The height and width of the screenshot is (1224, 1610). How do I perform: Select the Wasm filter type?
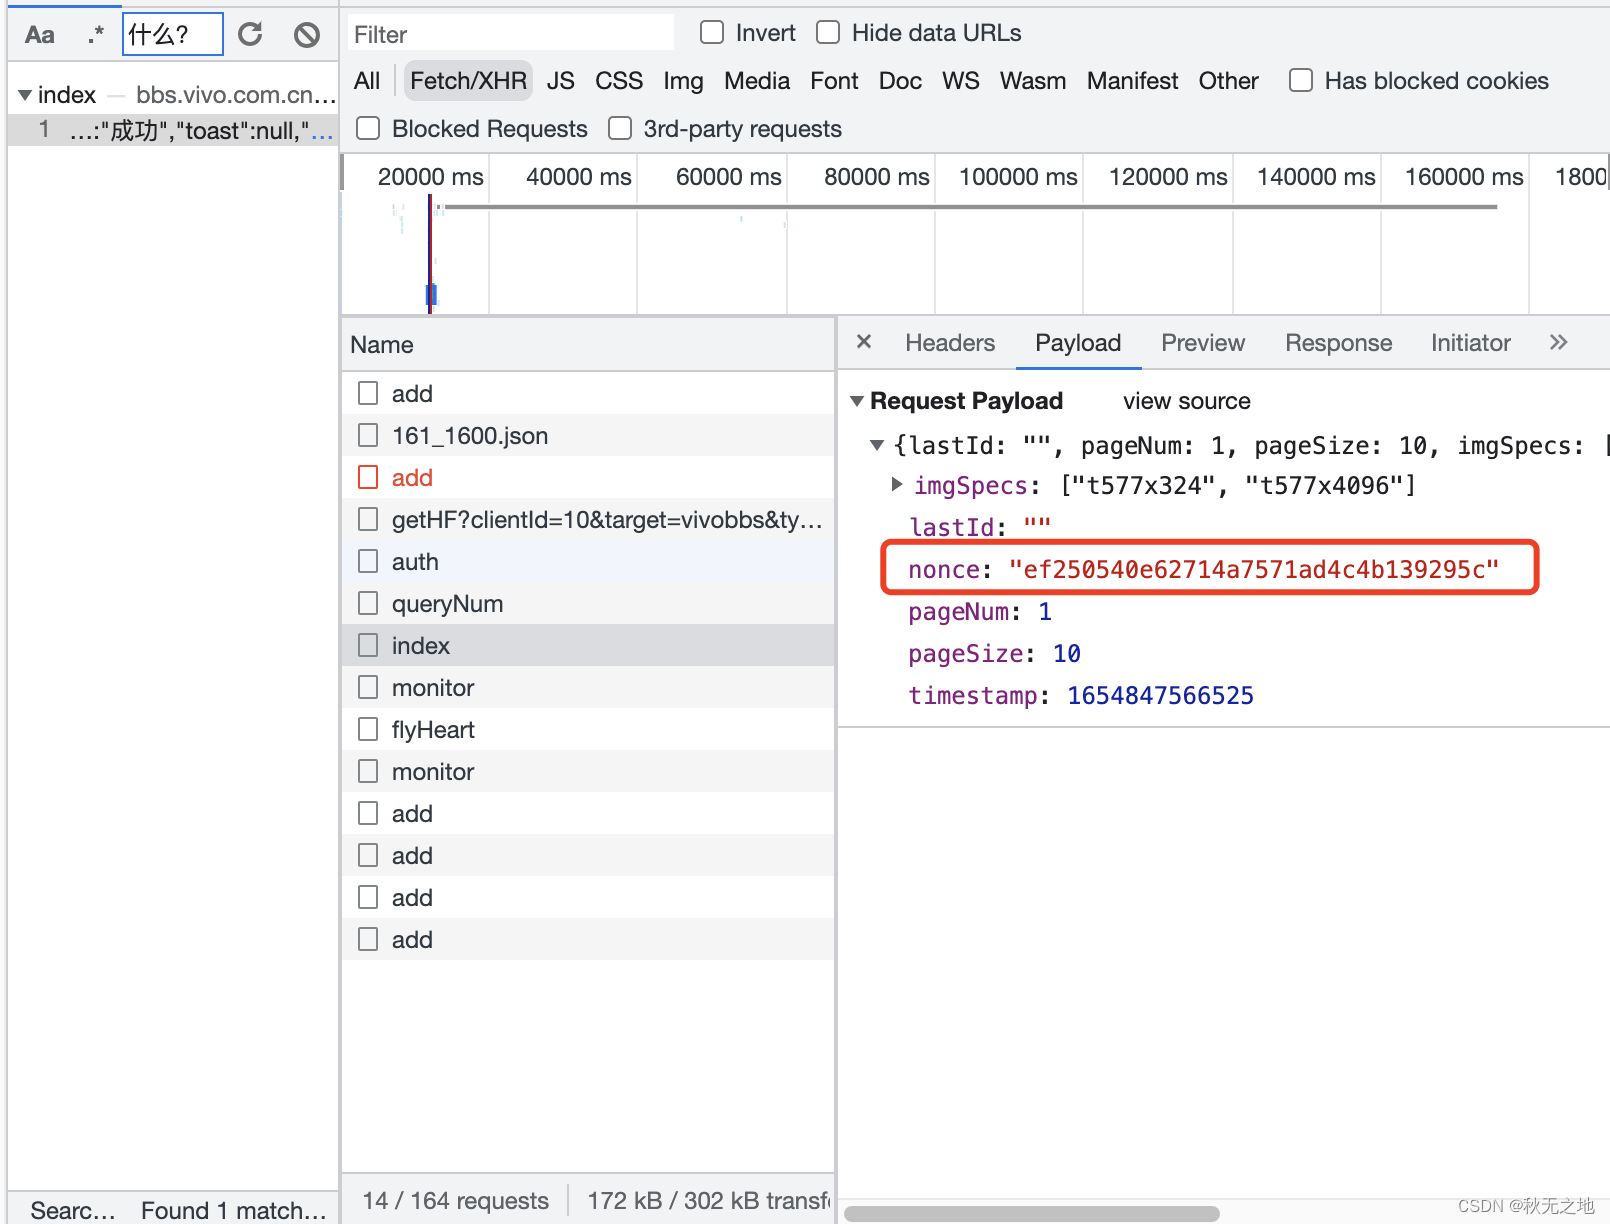1033,81
